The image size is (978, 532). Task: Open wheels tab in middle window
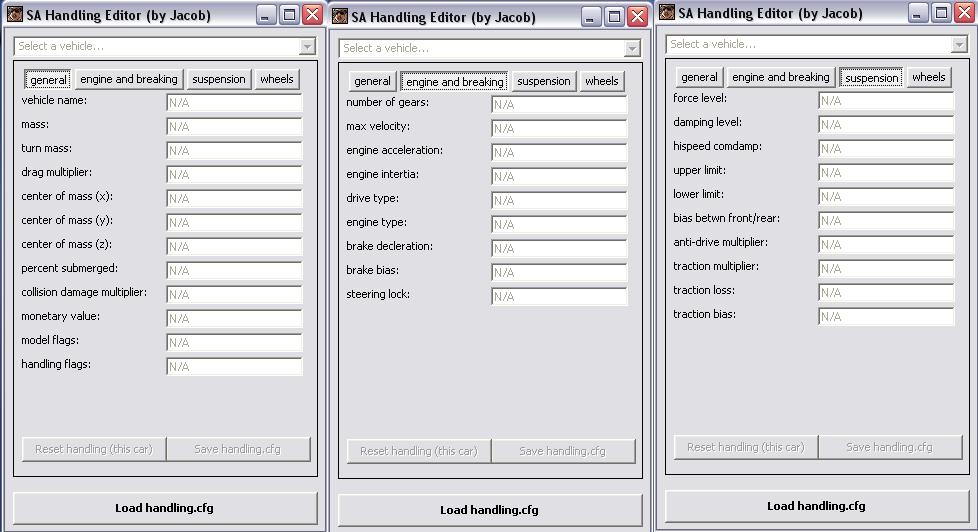pyautogui.click(x=601, y=81)
